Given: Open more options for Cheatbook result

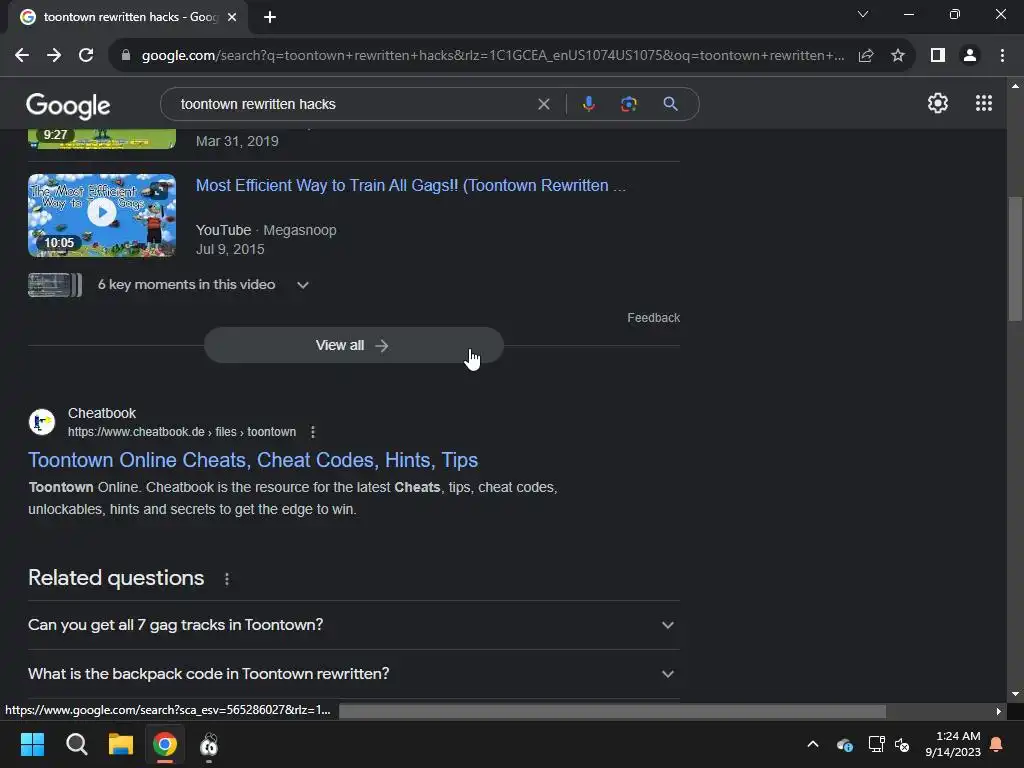Looking at the screenshot, I should tap(313, 432).
